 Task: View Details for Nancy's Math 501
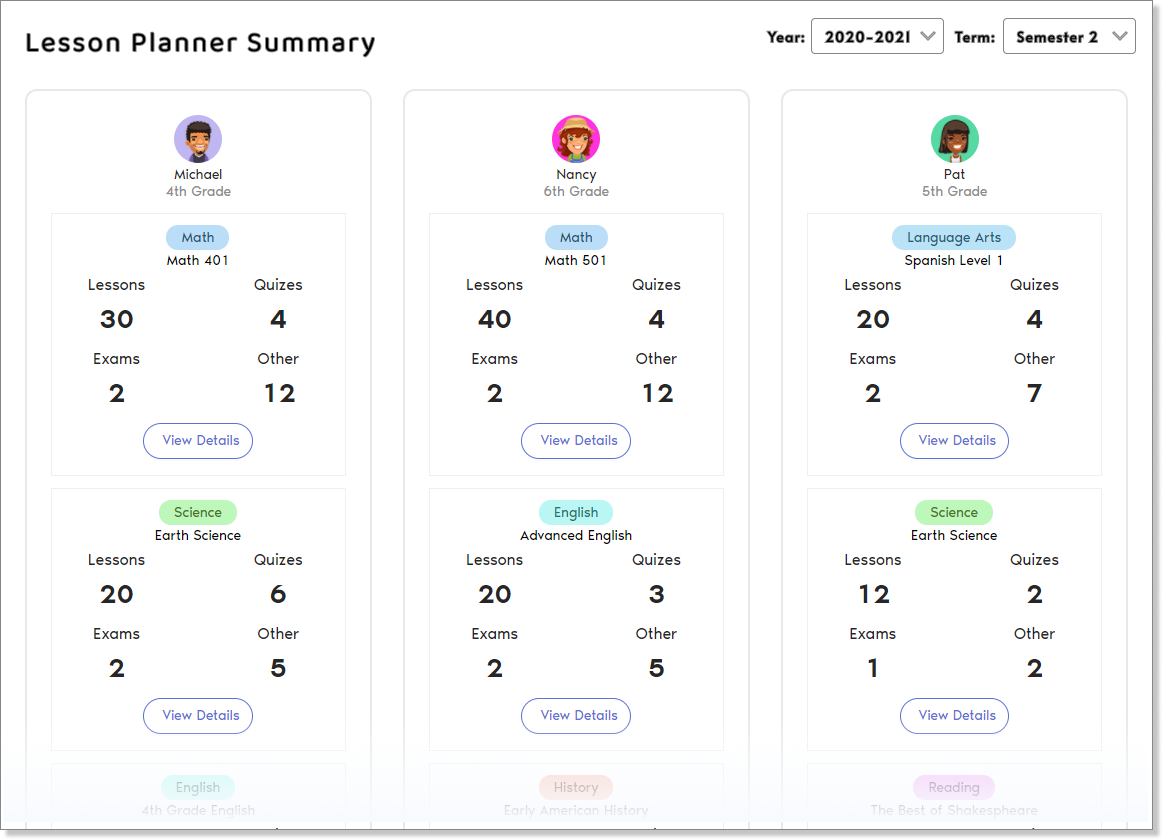(x=576, y=440)
